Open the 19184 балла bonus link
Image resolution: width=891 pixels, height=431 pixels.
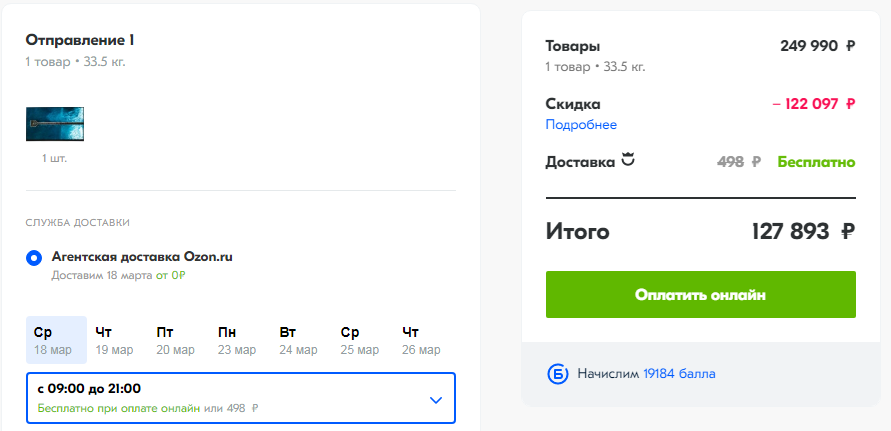click(679, 374)
